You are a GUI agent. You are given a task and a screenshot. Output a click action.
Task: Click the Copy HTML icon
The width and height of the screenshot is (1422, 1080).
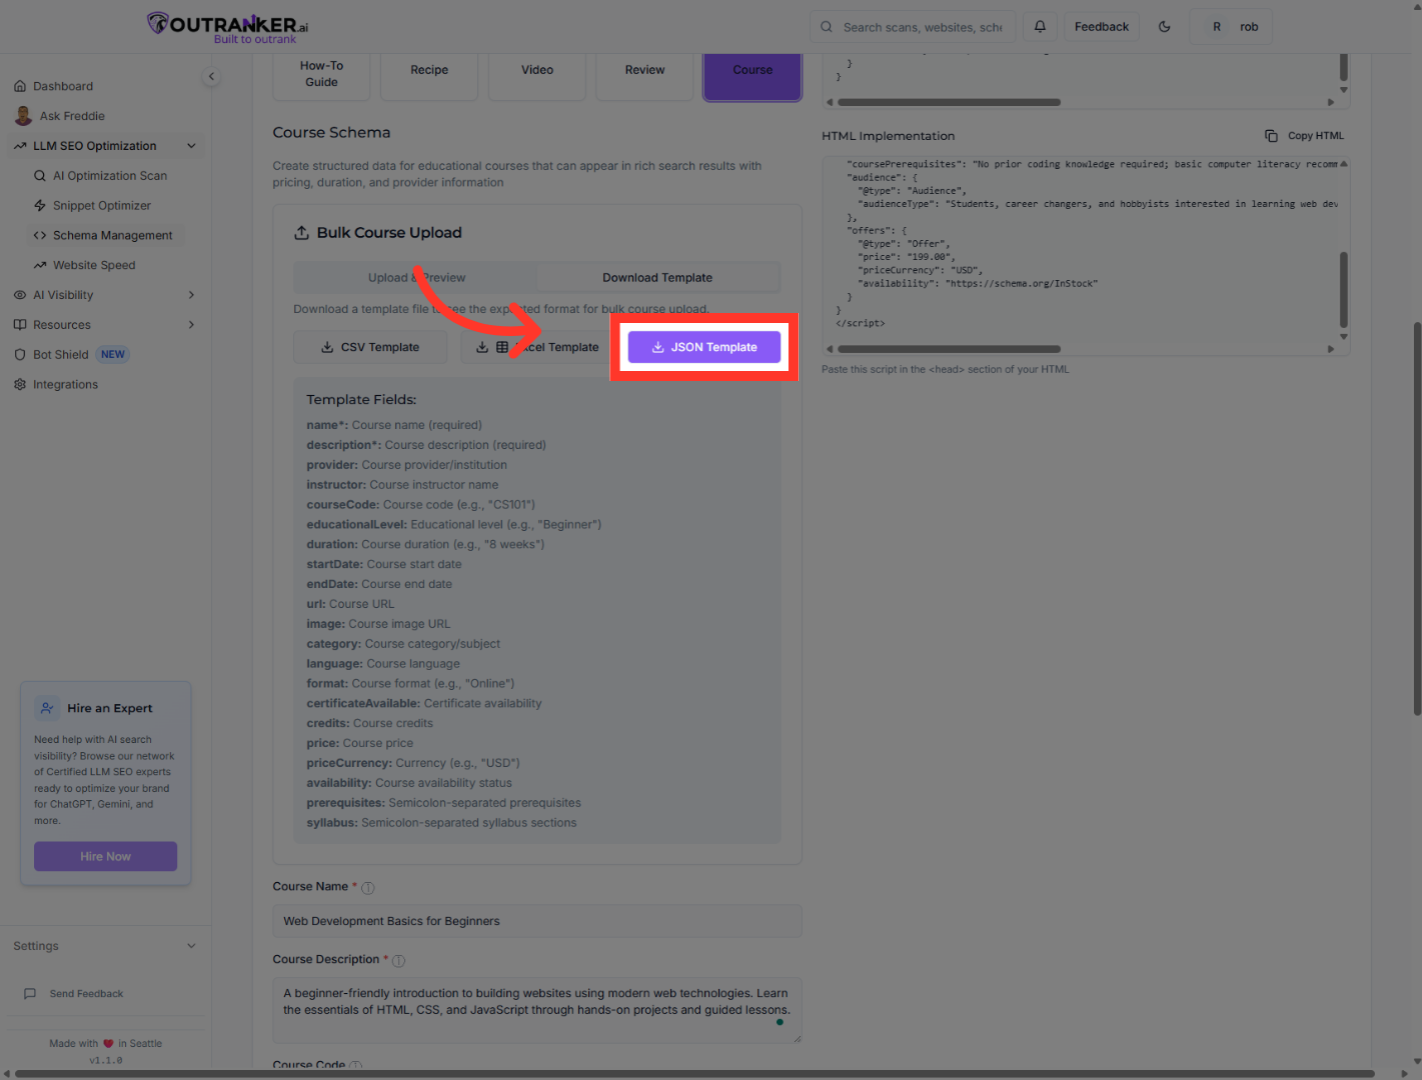1272,134
